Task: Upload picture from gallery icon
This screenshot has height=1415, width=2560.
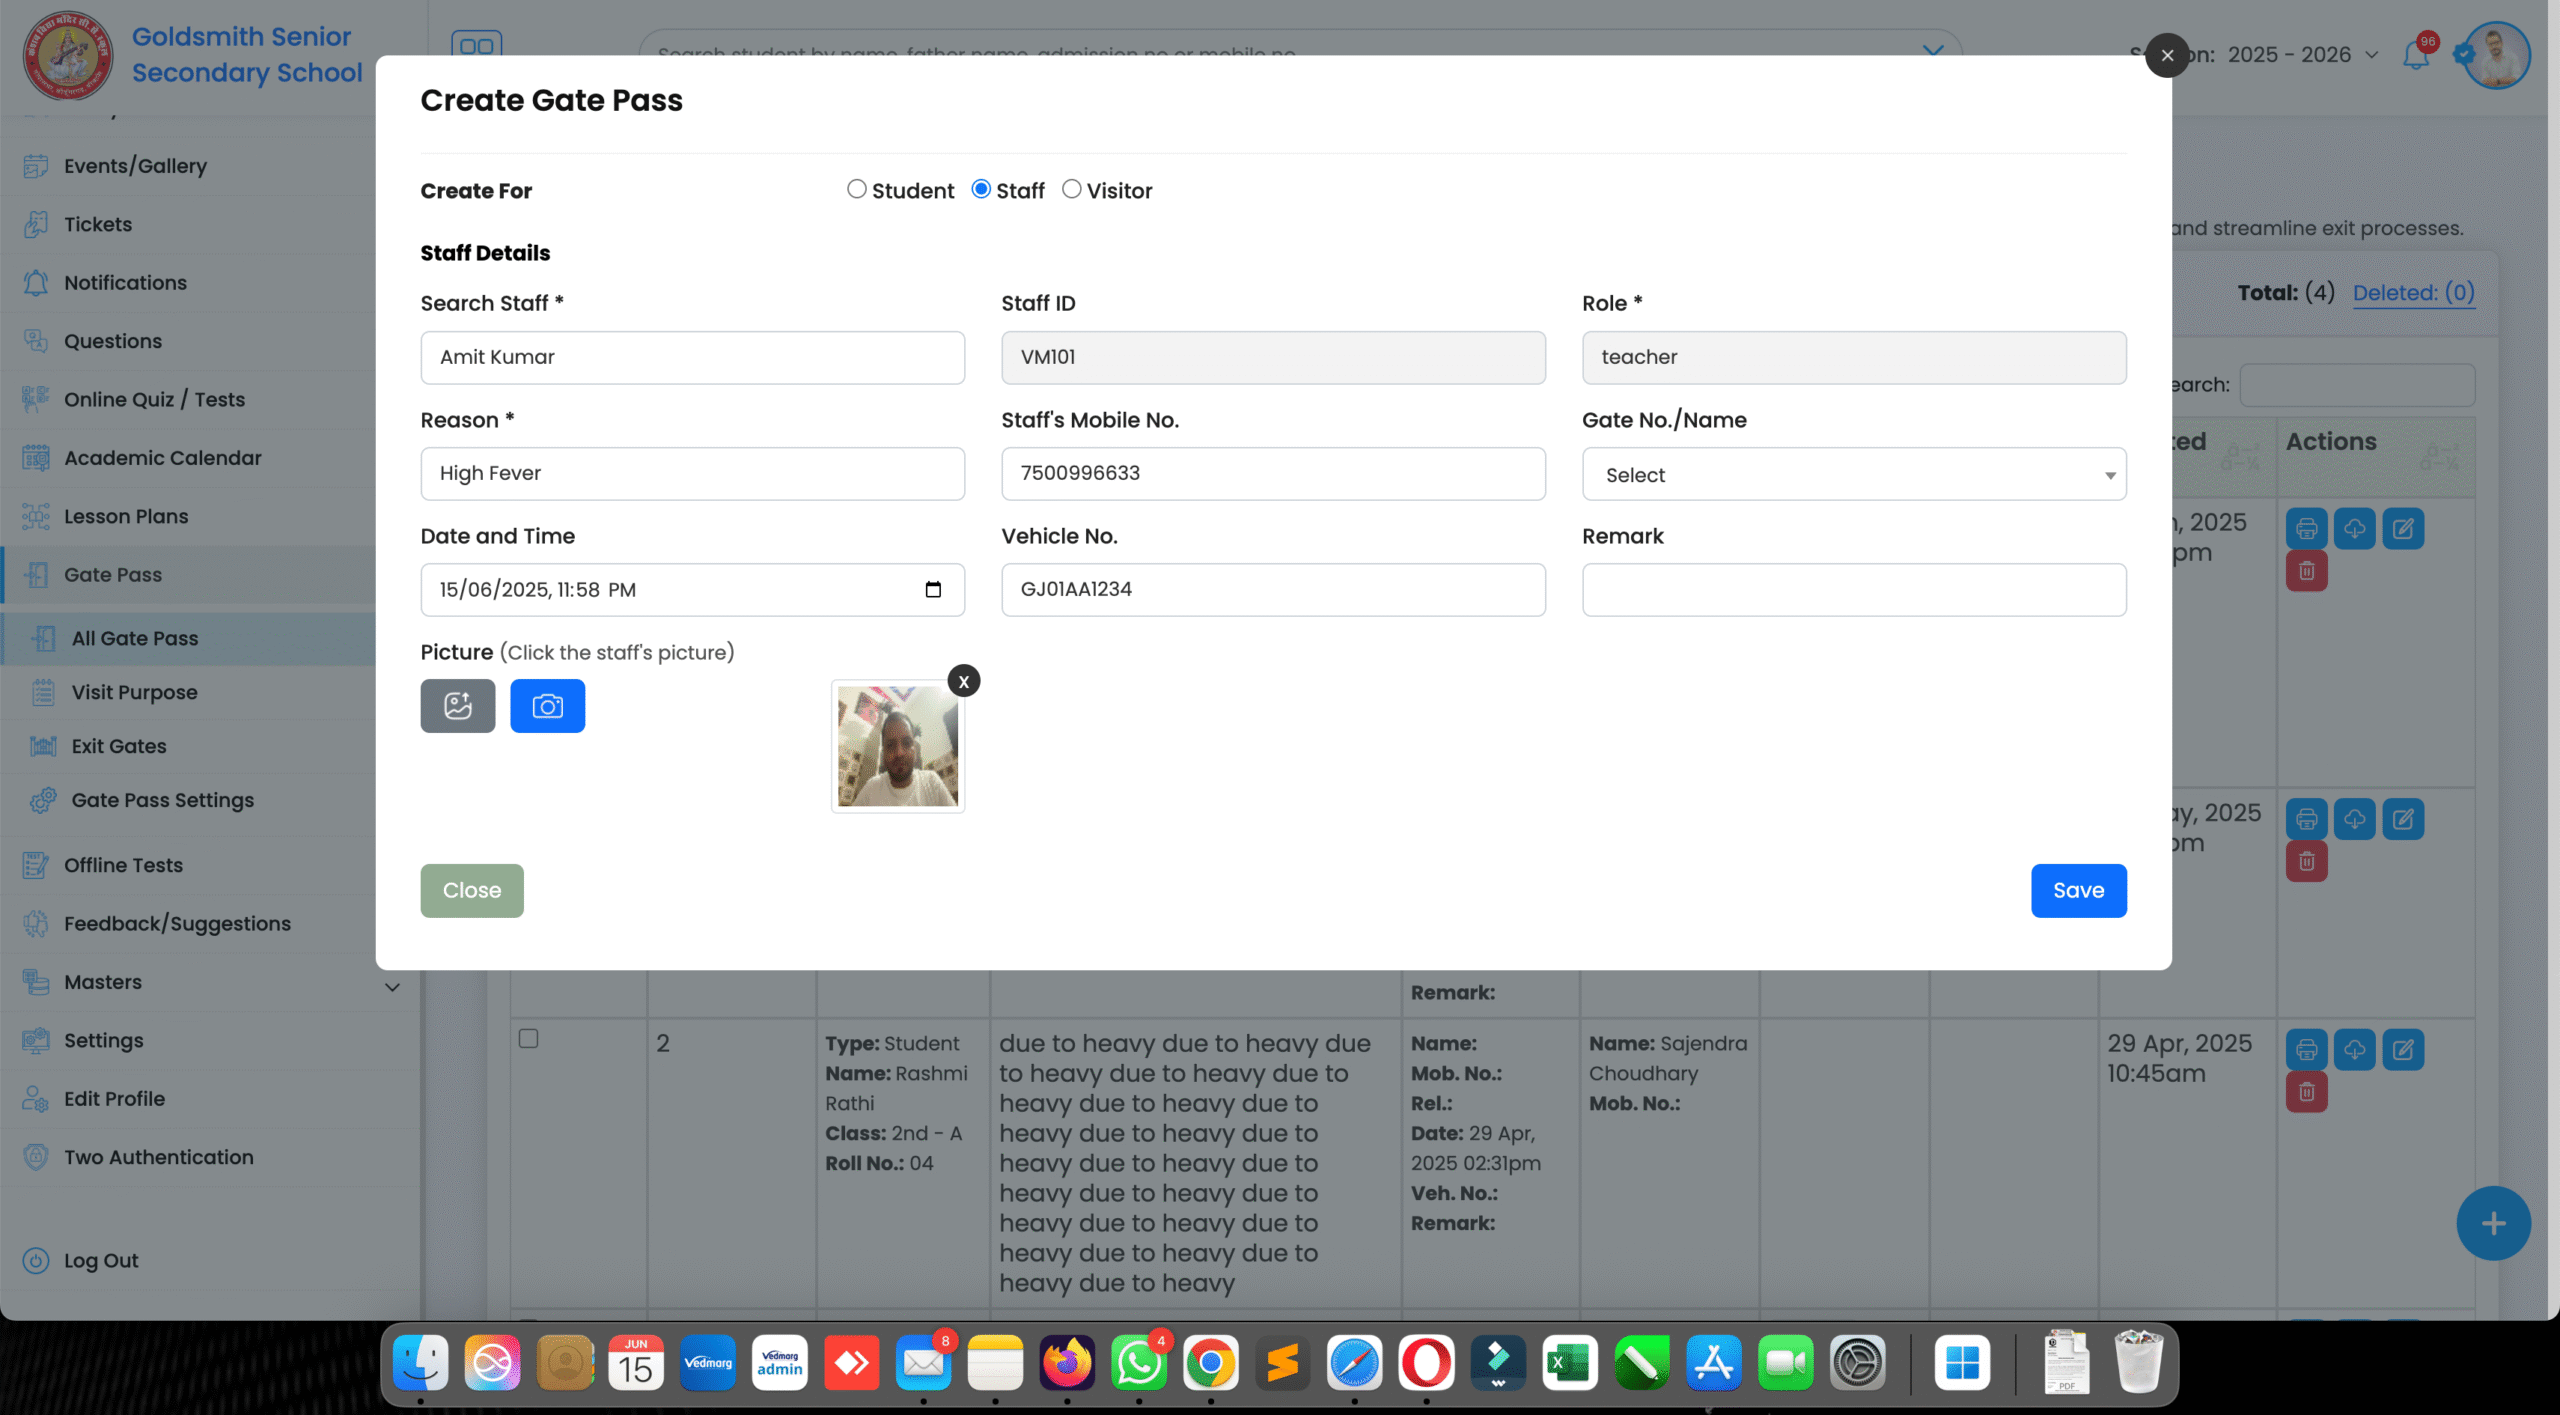Action: [457, 705]
